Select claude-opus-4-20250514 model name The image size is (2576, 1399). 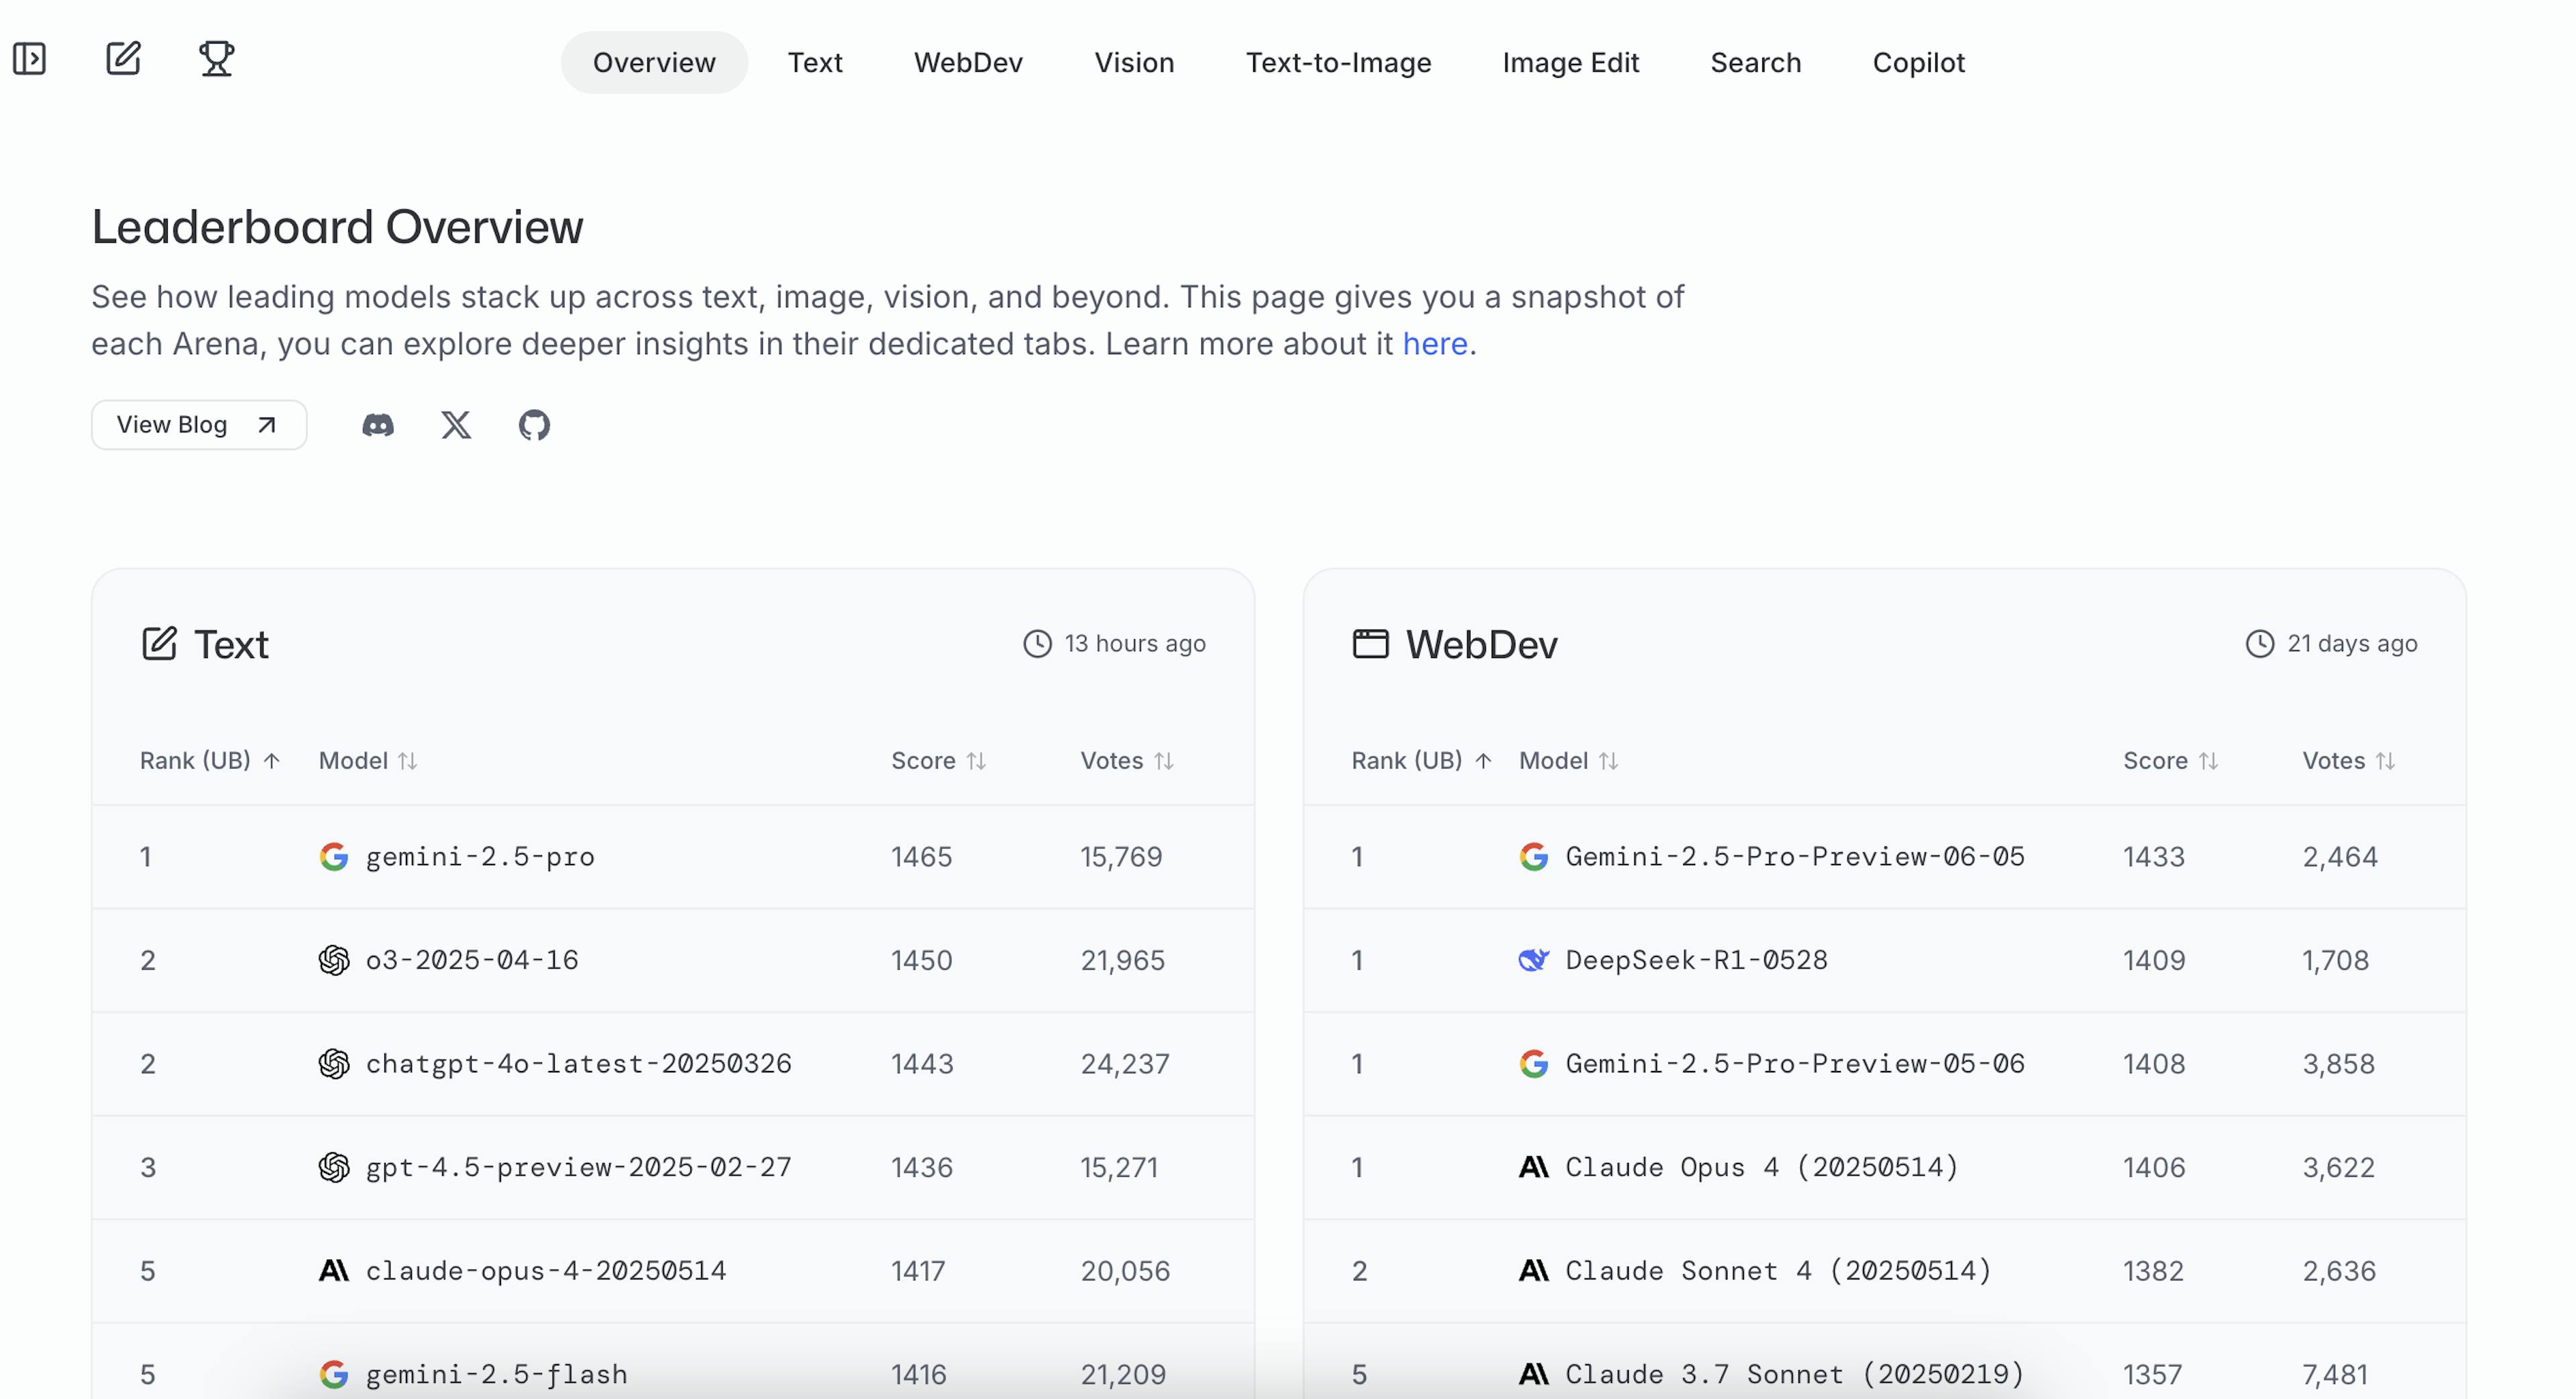(x=546, y=1271)
